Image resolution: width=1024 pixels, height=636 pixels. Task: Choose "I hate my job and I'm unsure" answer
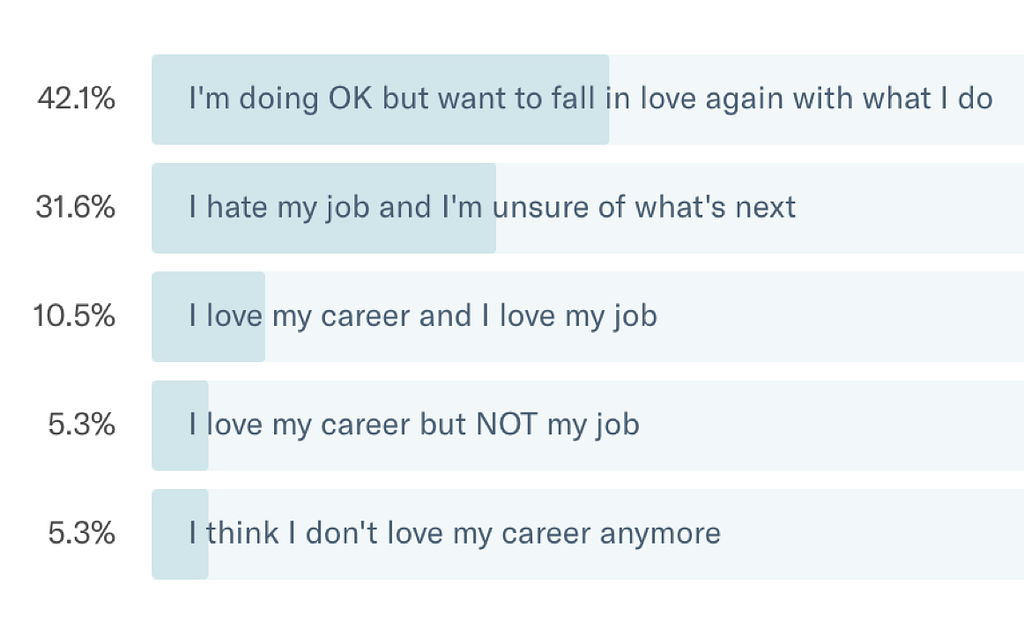point(492,207)
